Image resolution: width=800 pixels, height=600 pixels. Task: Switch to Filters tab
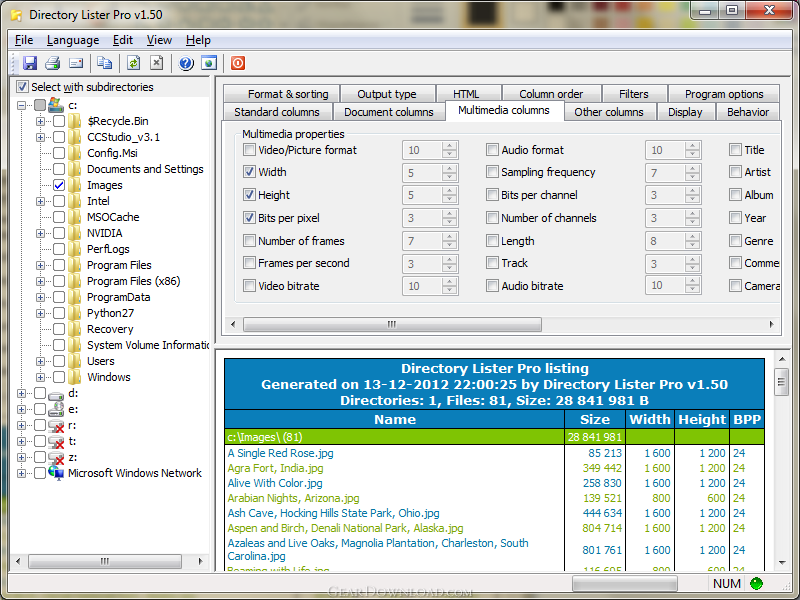tap(634, 94)
